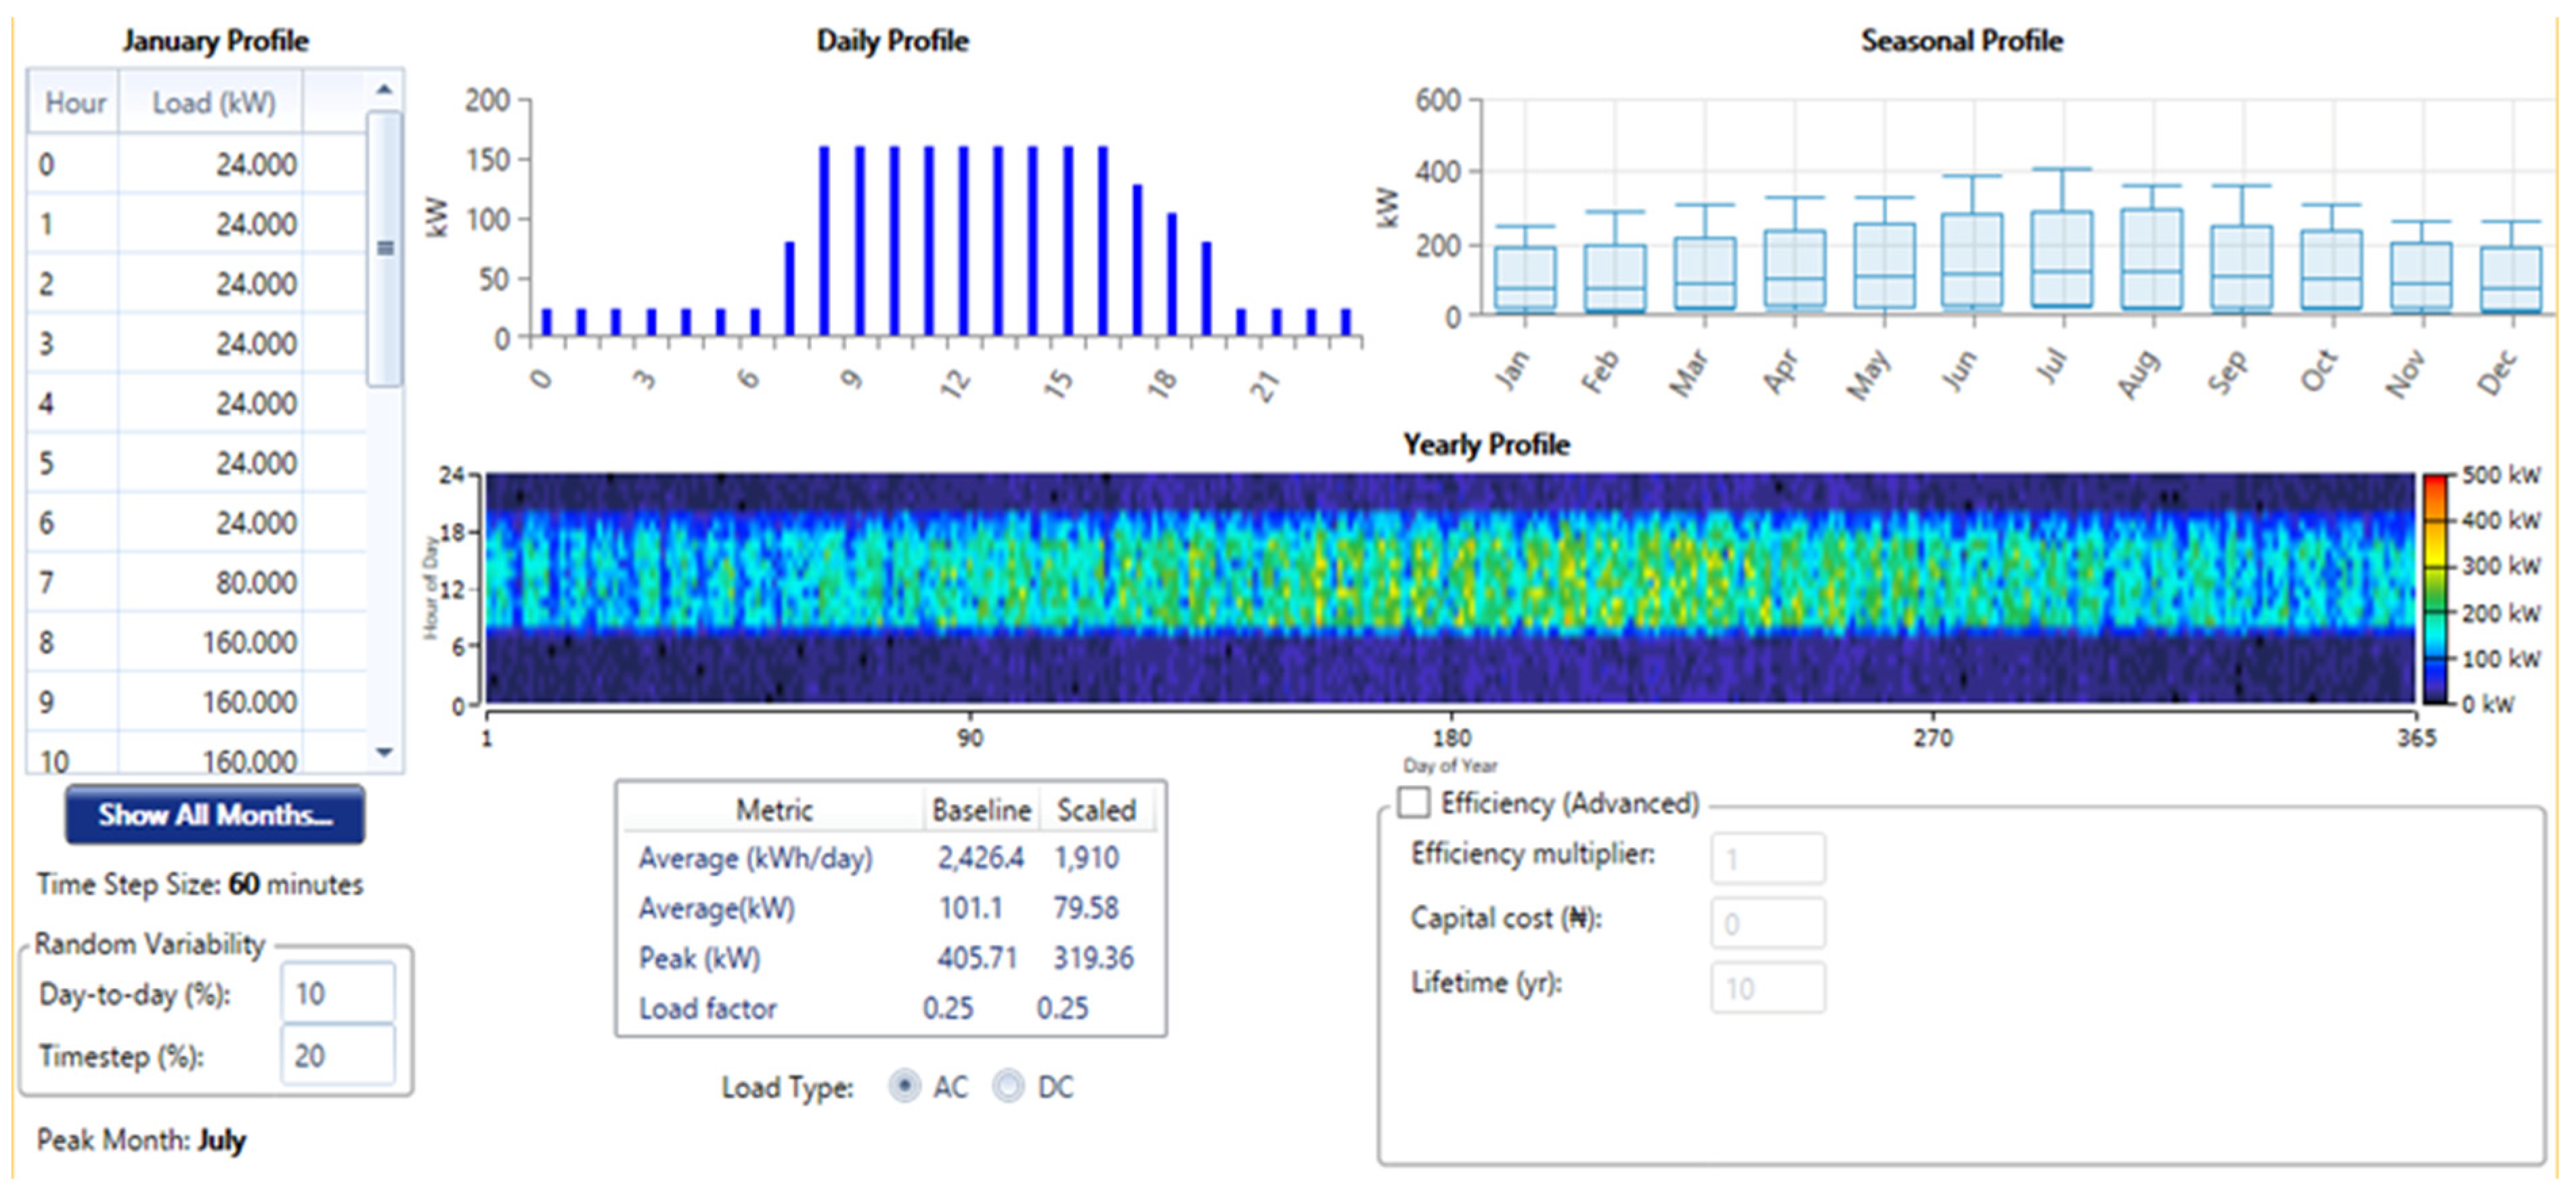Click the Capital cost field
This screenshot has height=1192, width=2576.
(1767, 922)
